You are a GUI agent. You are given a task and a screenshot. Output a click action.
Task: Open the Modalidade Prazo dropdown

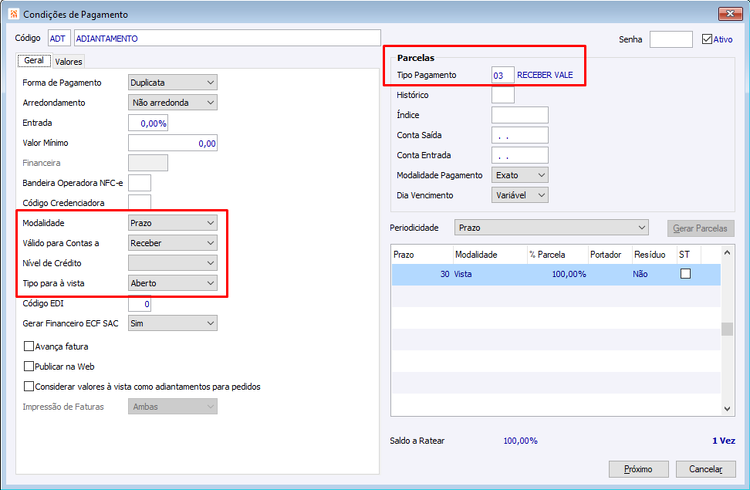[x=173, y=223]
